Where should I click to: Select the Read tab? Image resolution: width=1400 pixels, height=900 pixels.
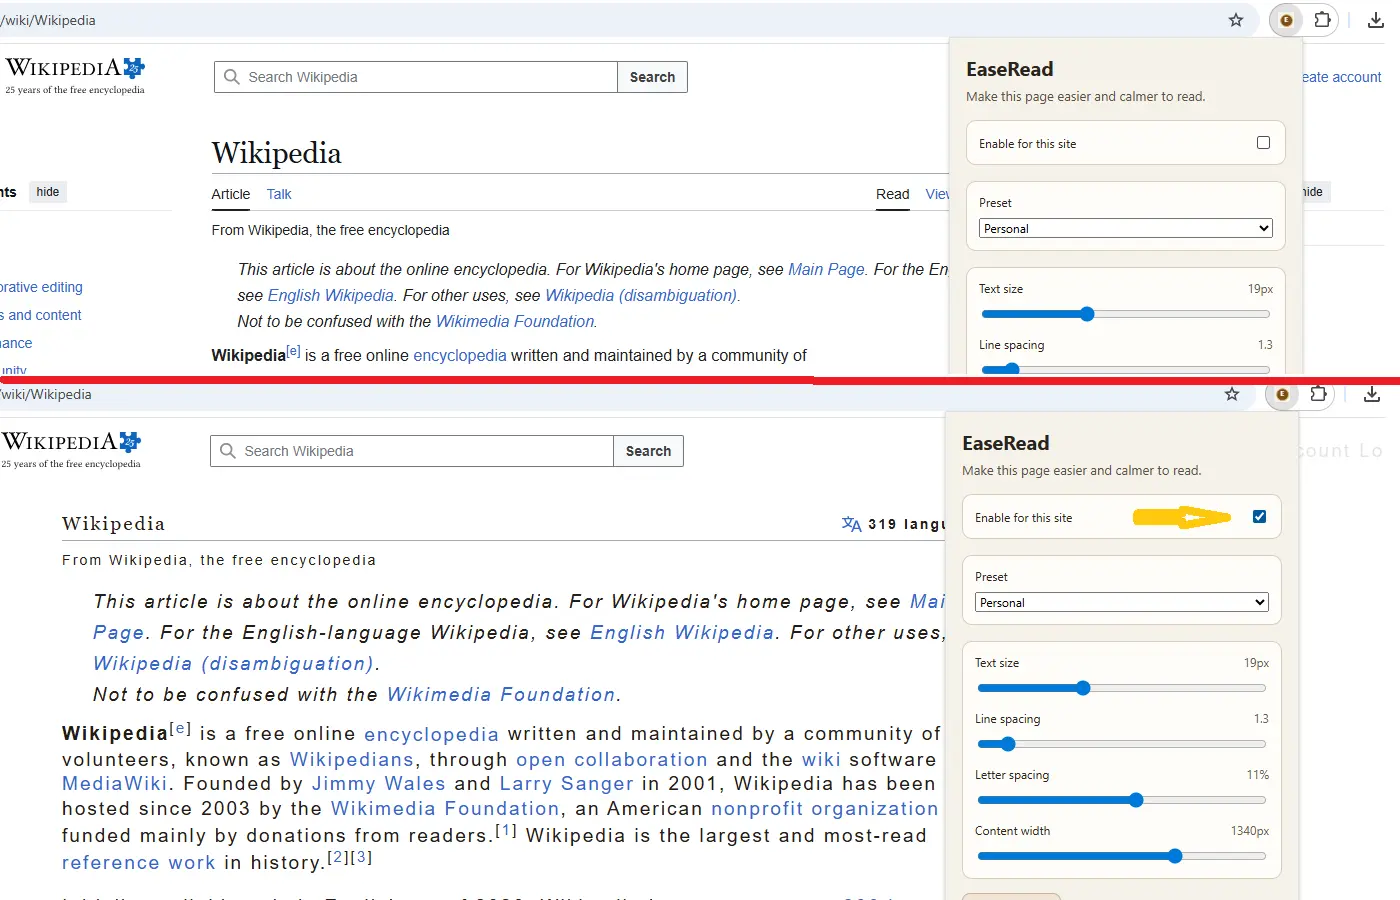click(893, 195)
